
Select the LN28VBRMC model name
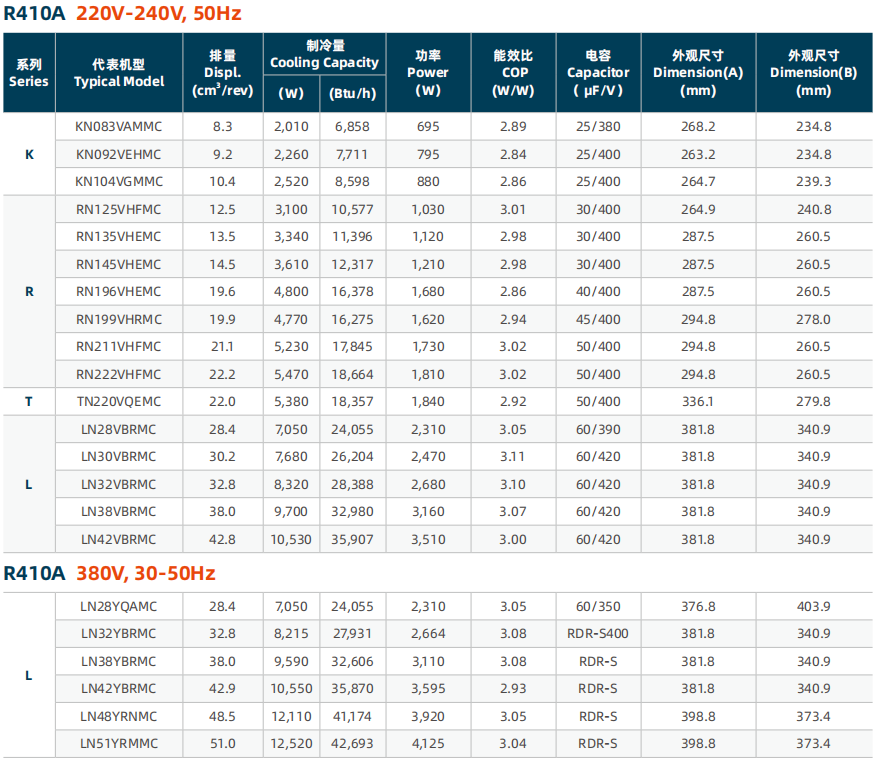coord(118,430)
